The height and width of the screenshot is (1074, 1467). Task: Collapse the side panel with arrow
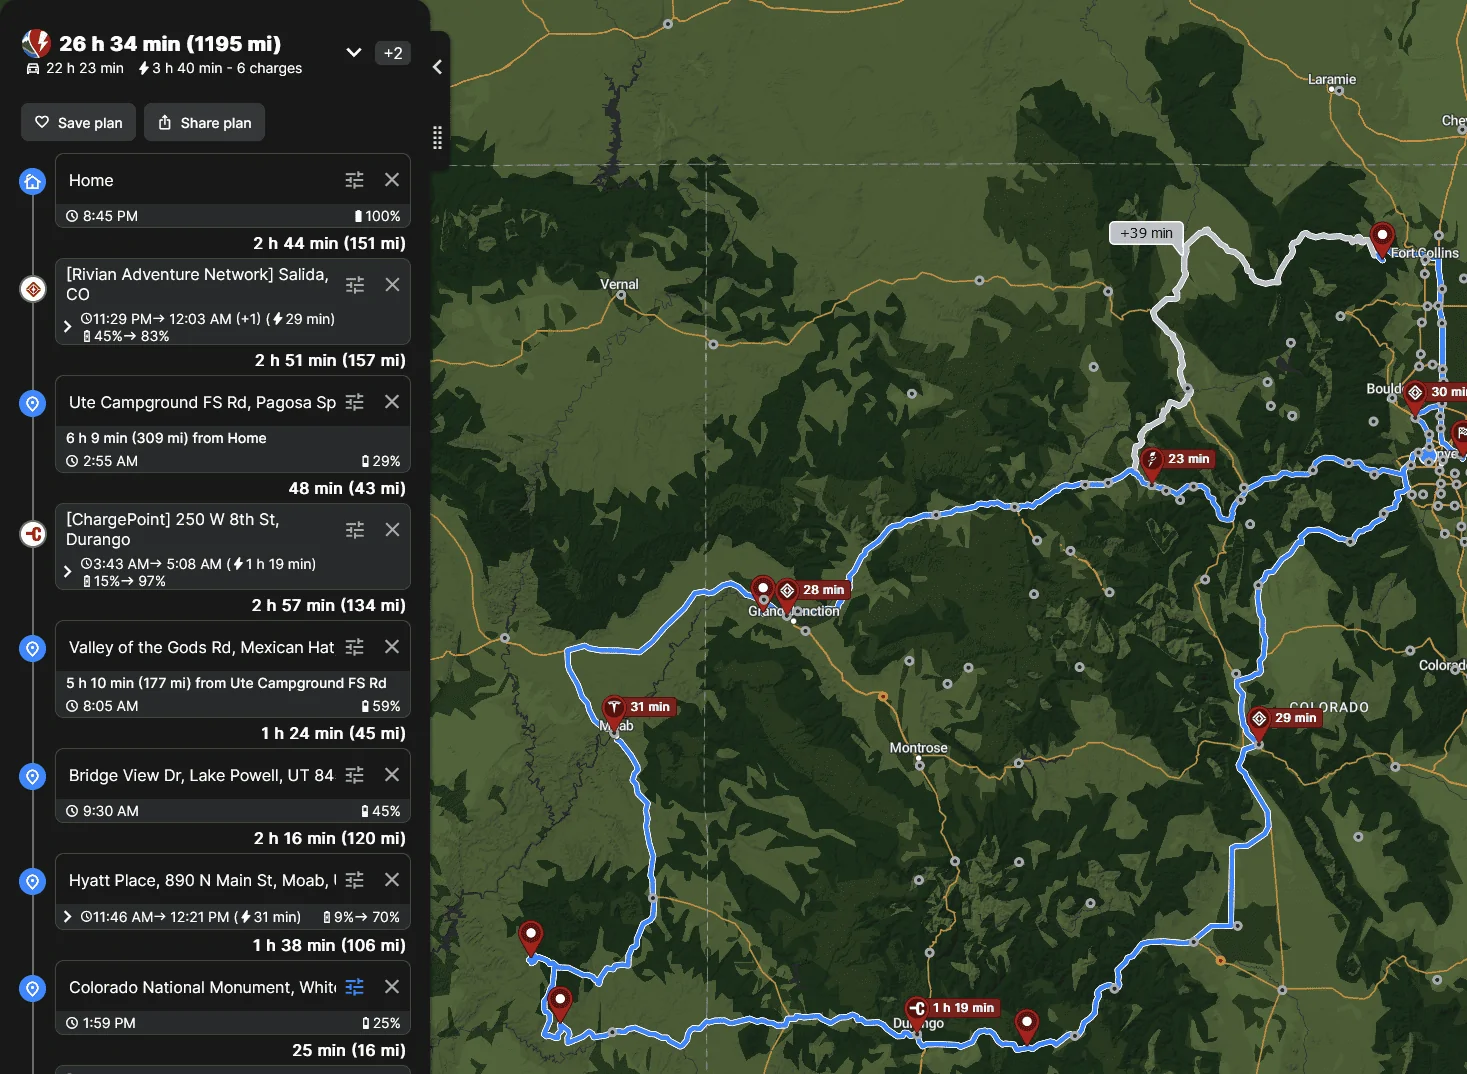tap(437, 67)
